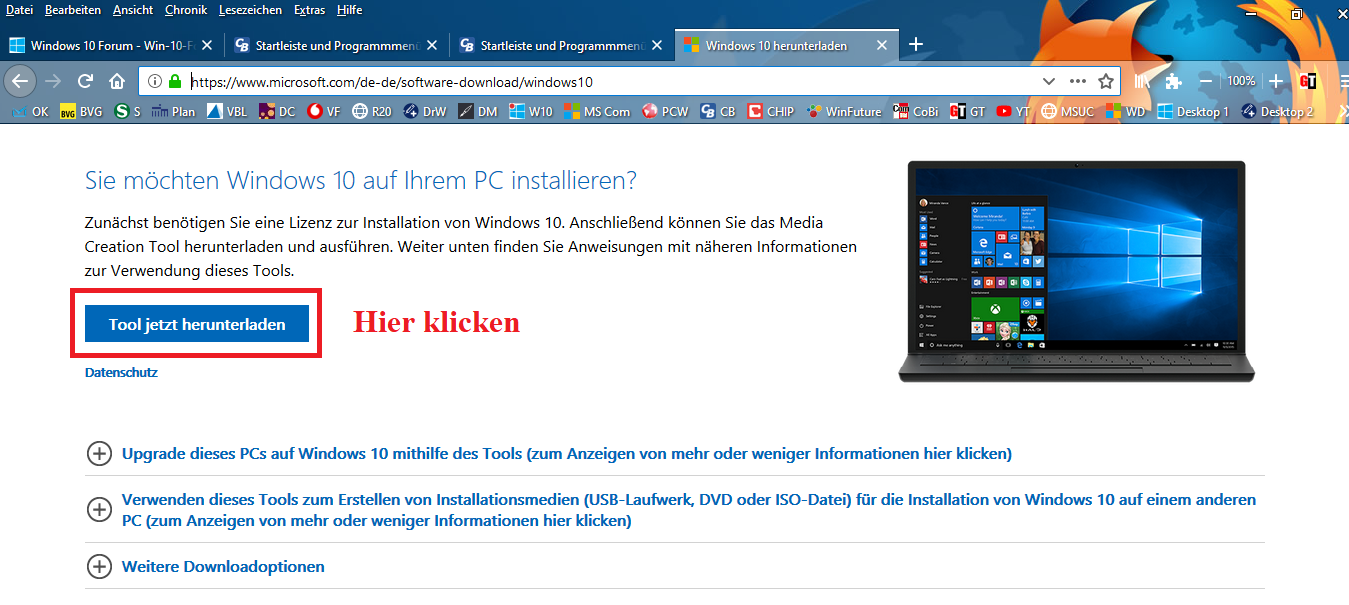
Task: Open the VF Vodafone bookmark
Action: click(325, 112)
